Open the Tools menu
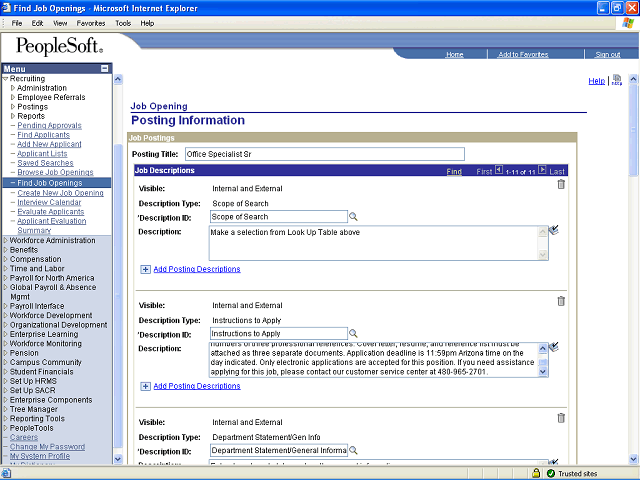 [x=123, y=23]
